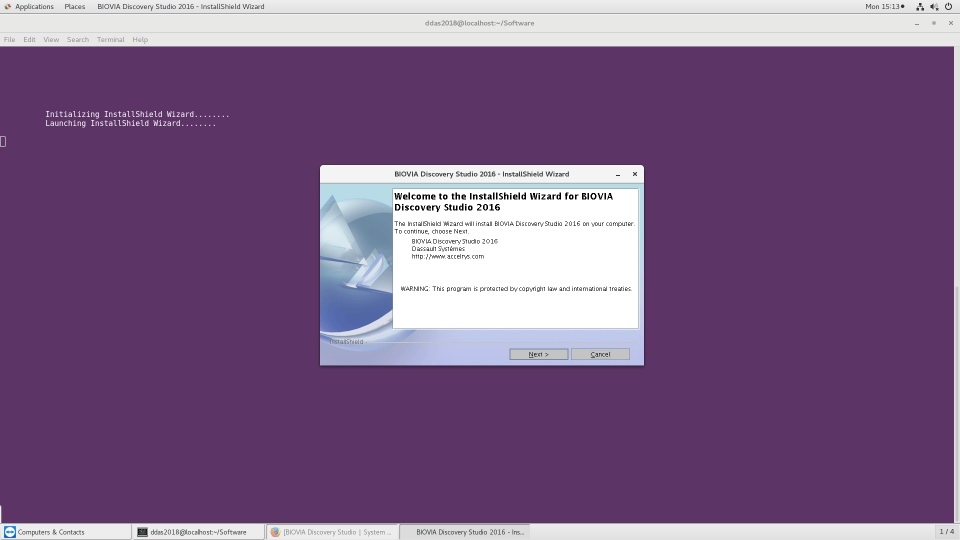Open the network status icon
Viewport: 960px width, 540px height.
920,7
